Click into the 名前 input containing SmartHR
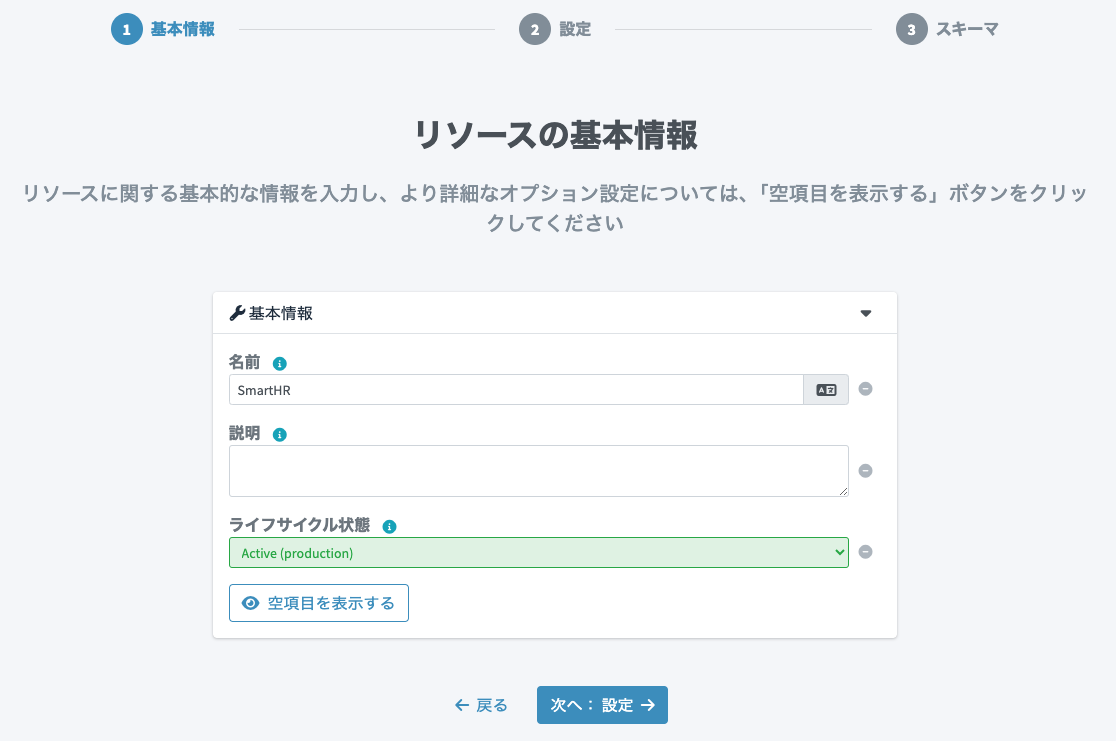The image size is (1116, 741). coord(516,390)
